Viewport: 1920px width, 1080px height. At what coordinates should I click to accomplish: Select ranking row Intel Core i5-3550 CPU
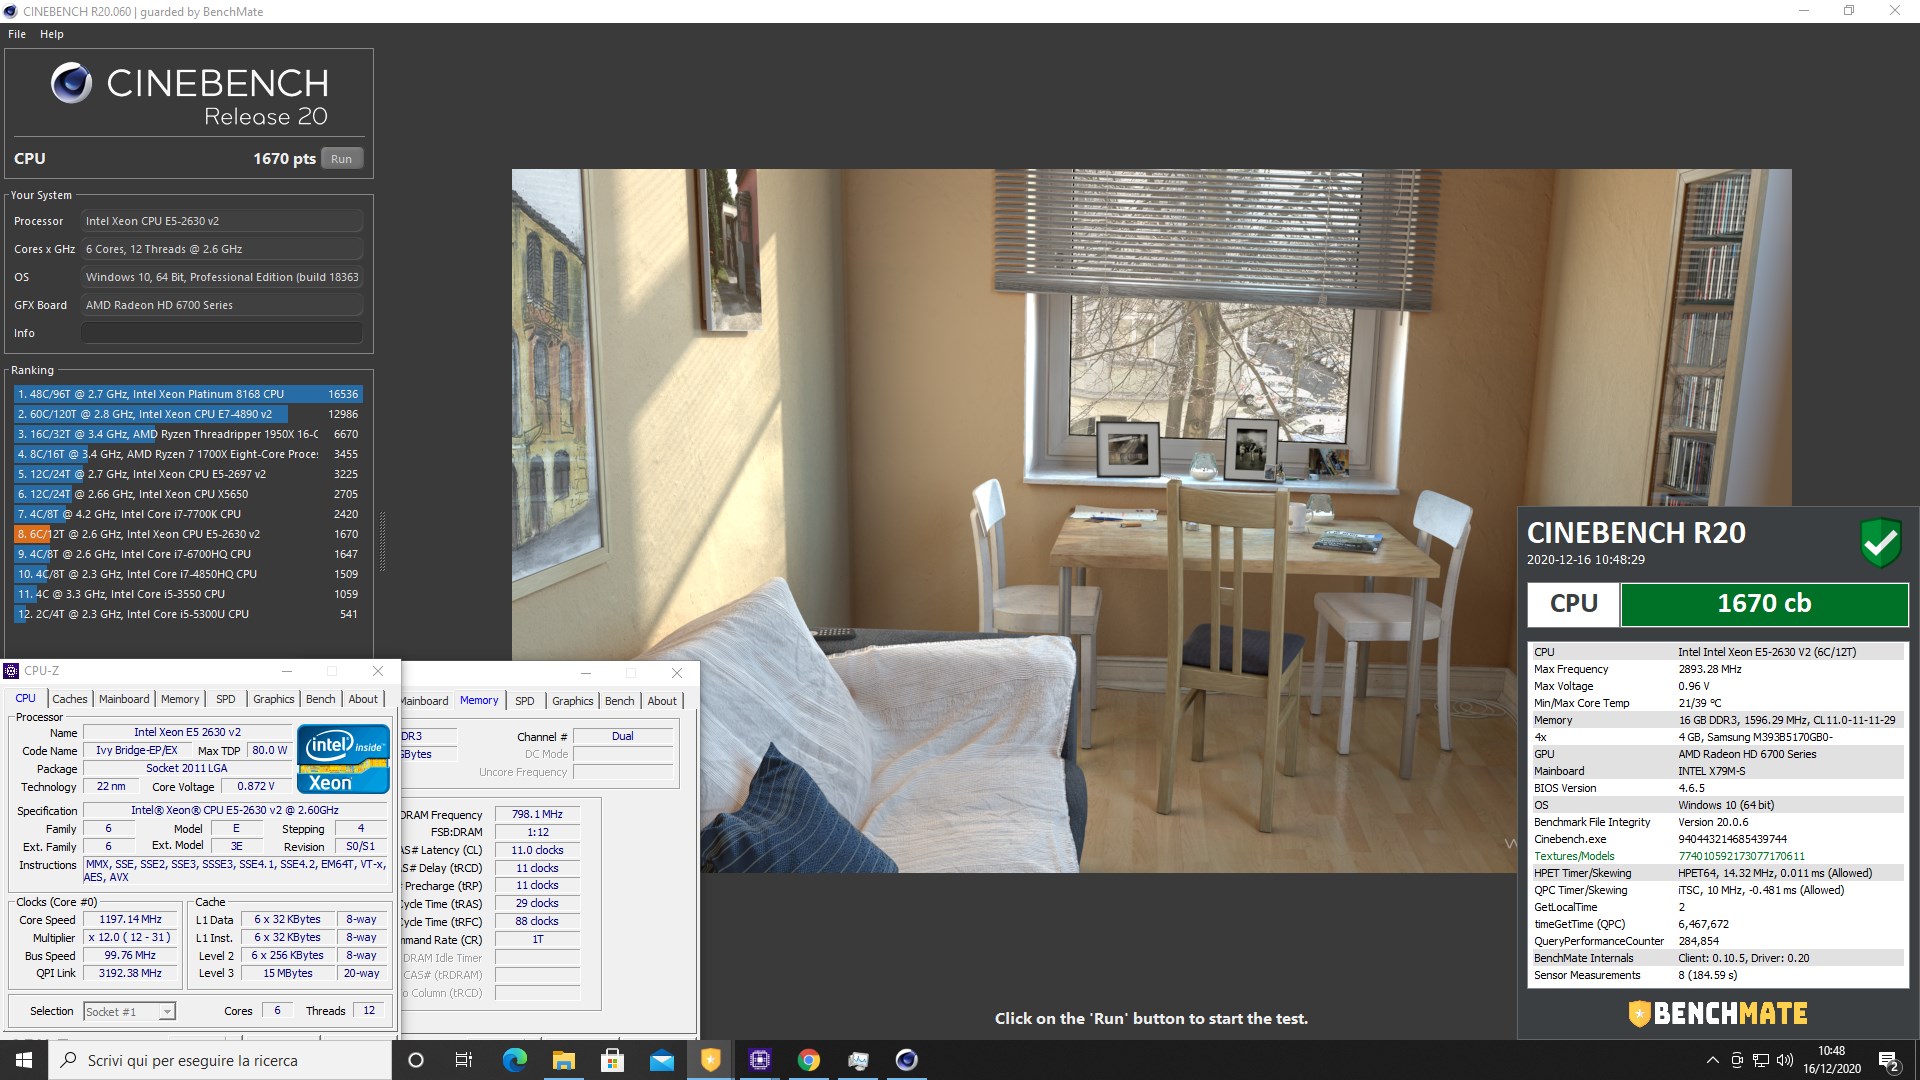[188, 594]
